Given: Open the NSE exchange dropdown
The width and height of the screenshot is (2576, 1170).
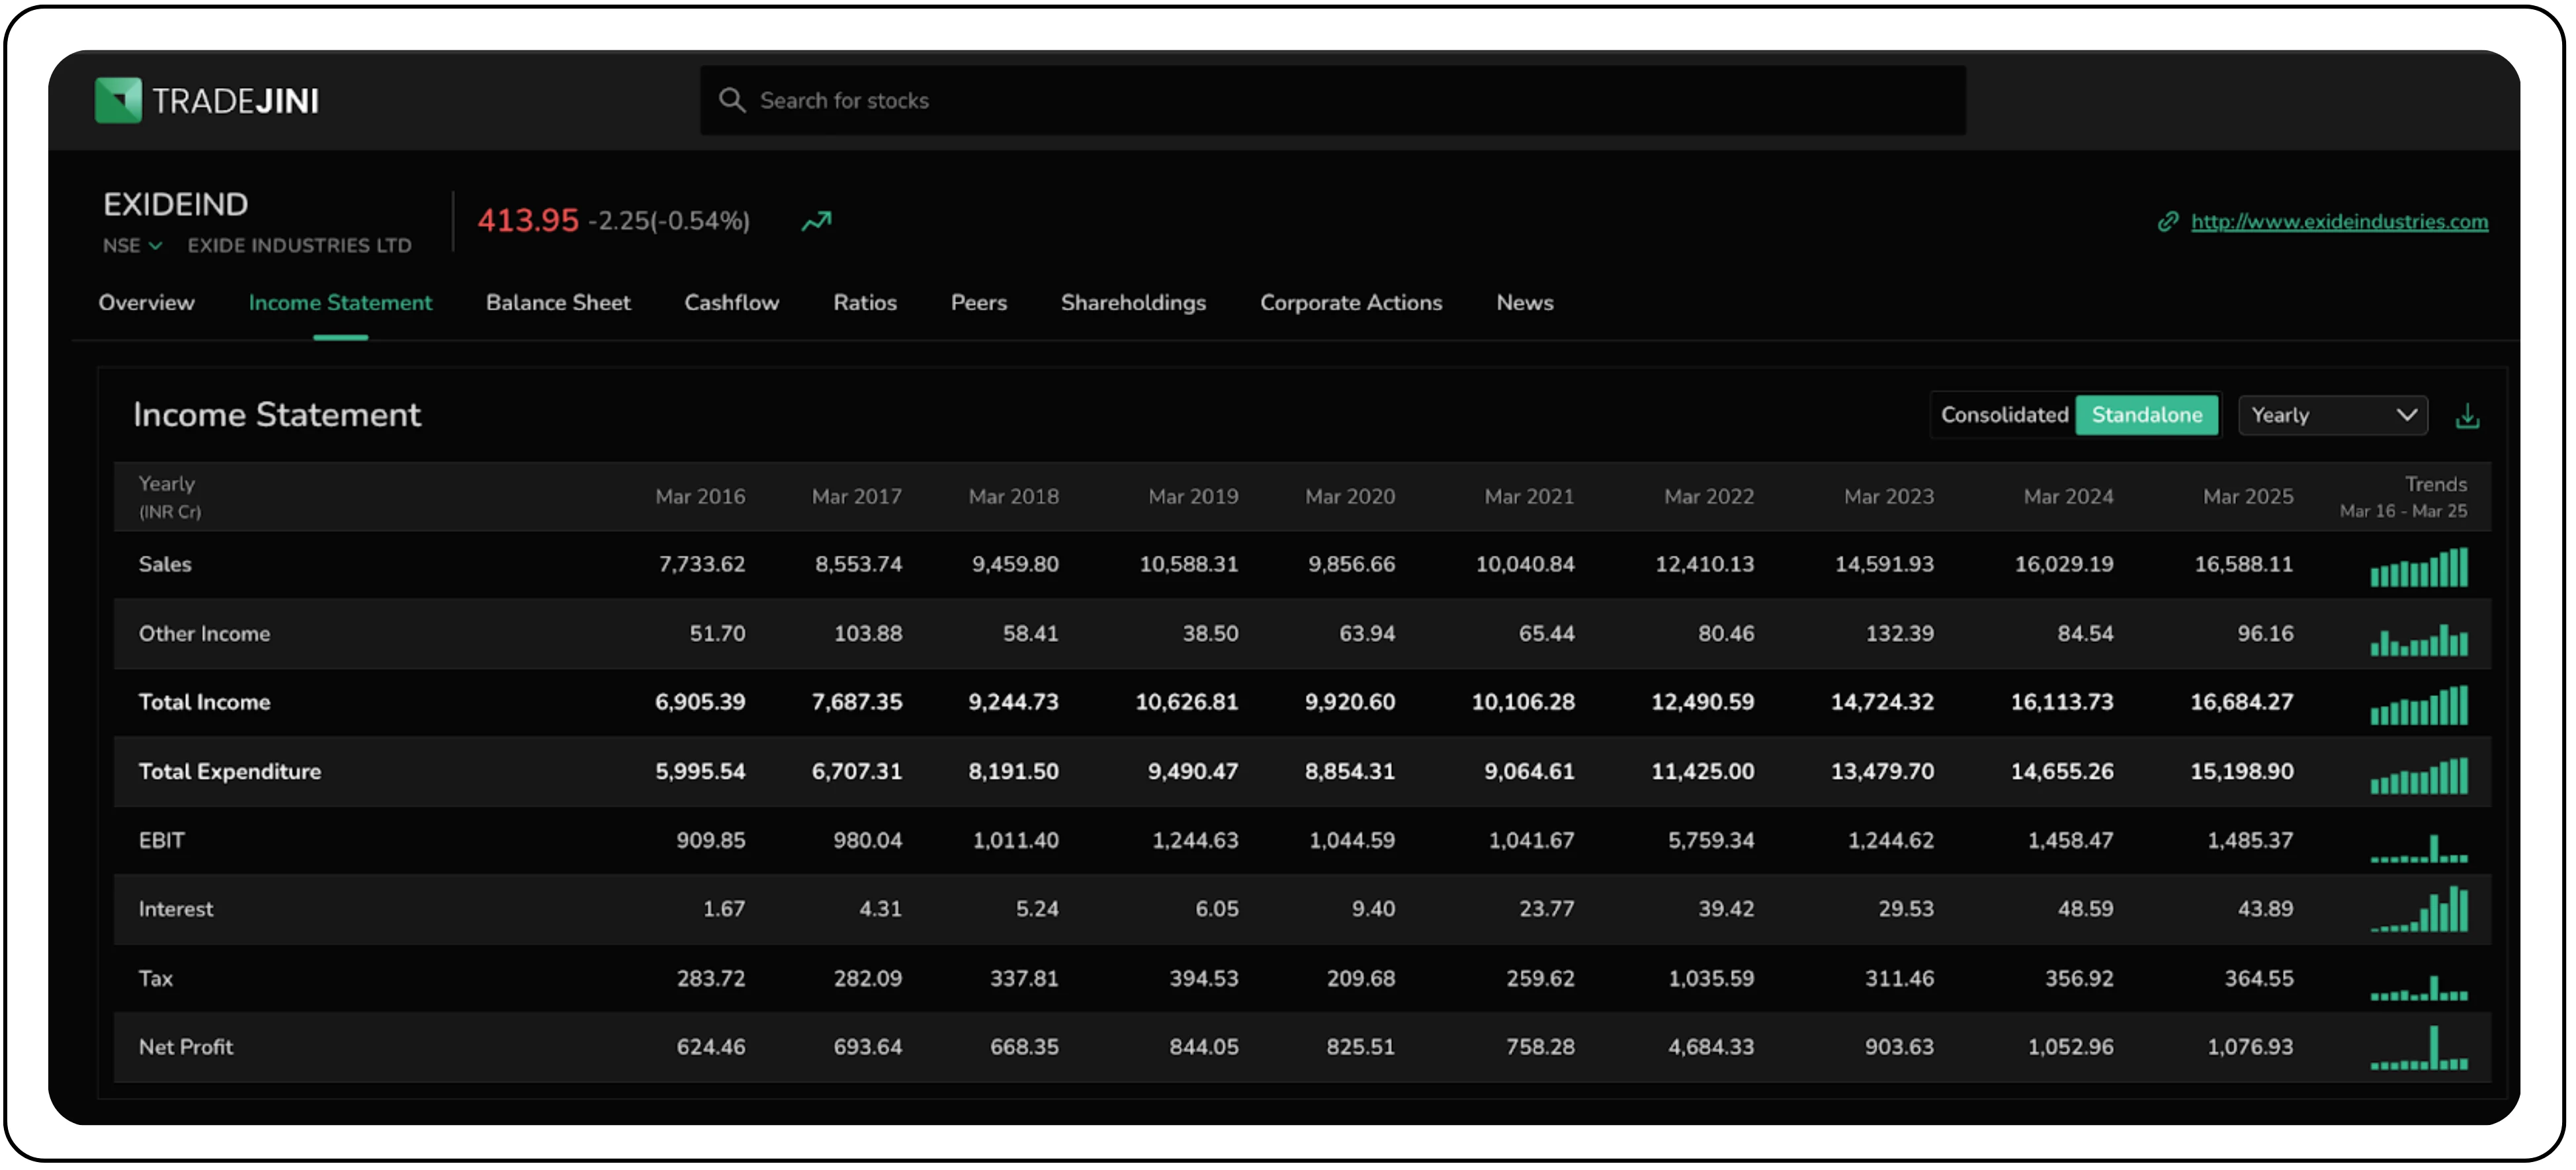Looking at the screenshot, I should point(132,246).
